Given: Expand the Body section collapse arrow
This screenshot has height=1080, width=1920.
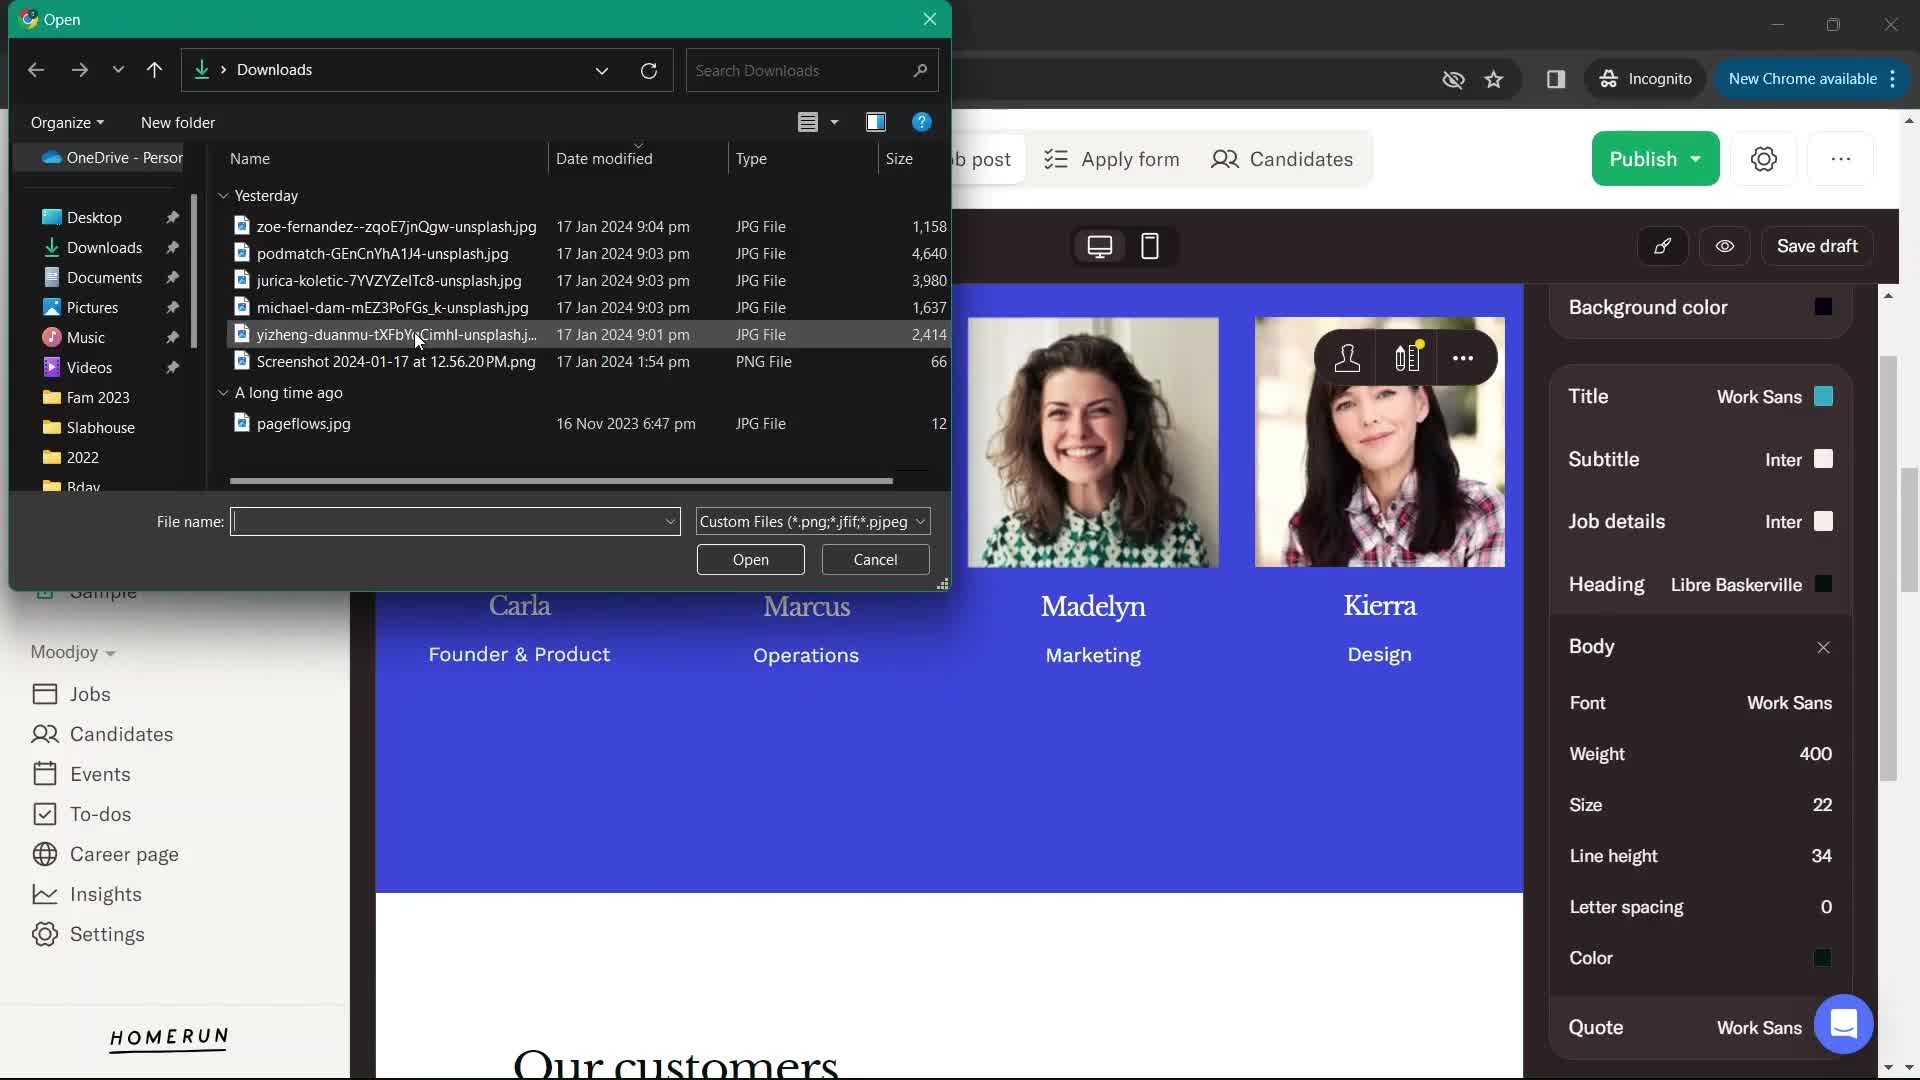Looking at the screenshot, I should pos(1824,646).
